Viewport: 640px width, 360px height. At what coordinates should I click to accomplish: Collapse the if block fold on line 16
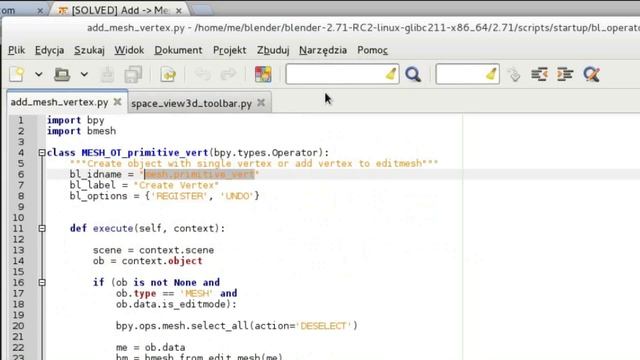tap(42, 282)
